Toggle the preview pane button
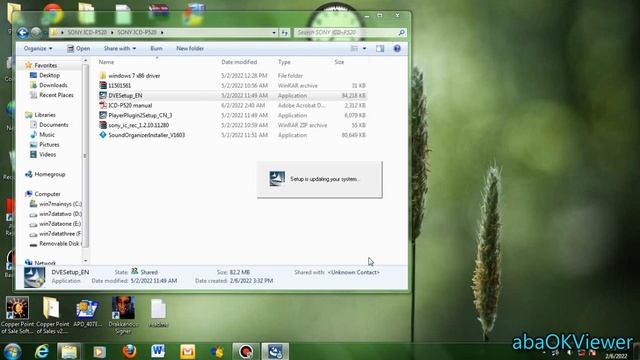This screenshot has height=360, width=640. tap(380, 49)
